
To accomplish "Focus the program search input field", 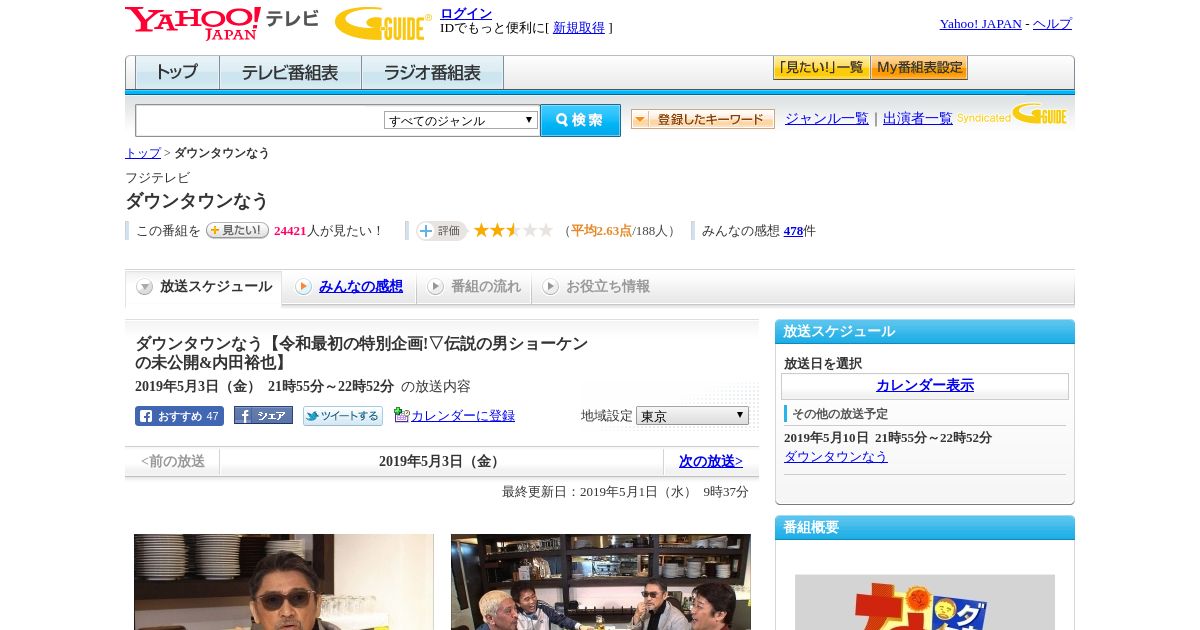I will click(260, 120).
